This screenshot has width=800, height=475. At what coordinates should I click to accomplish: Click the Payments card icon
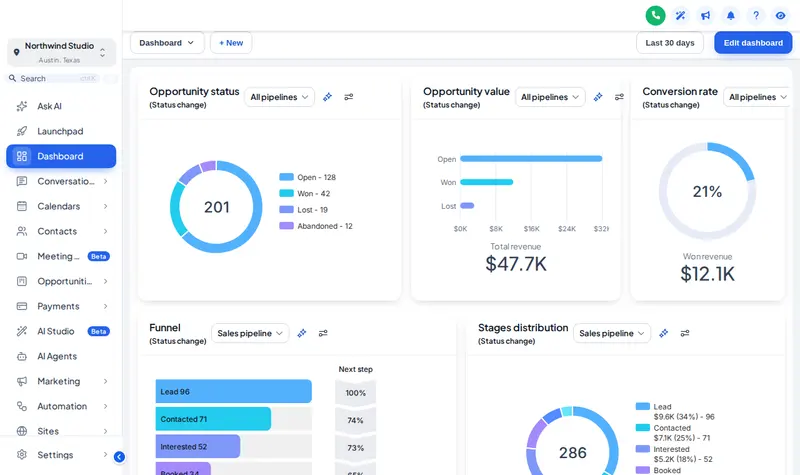[21, 306]
